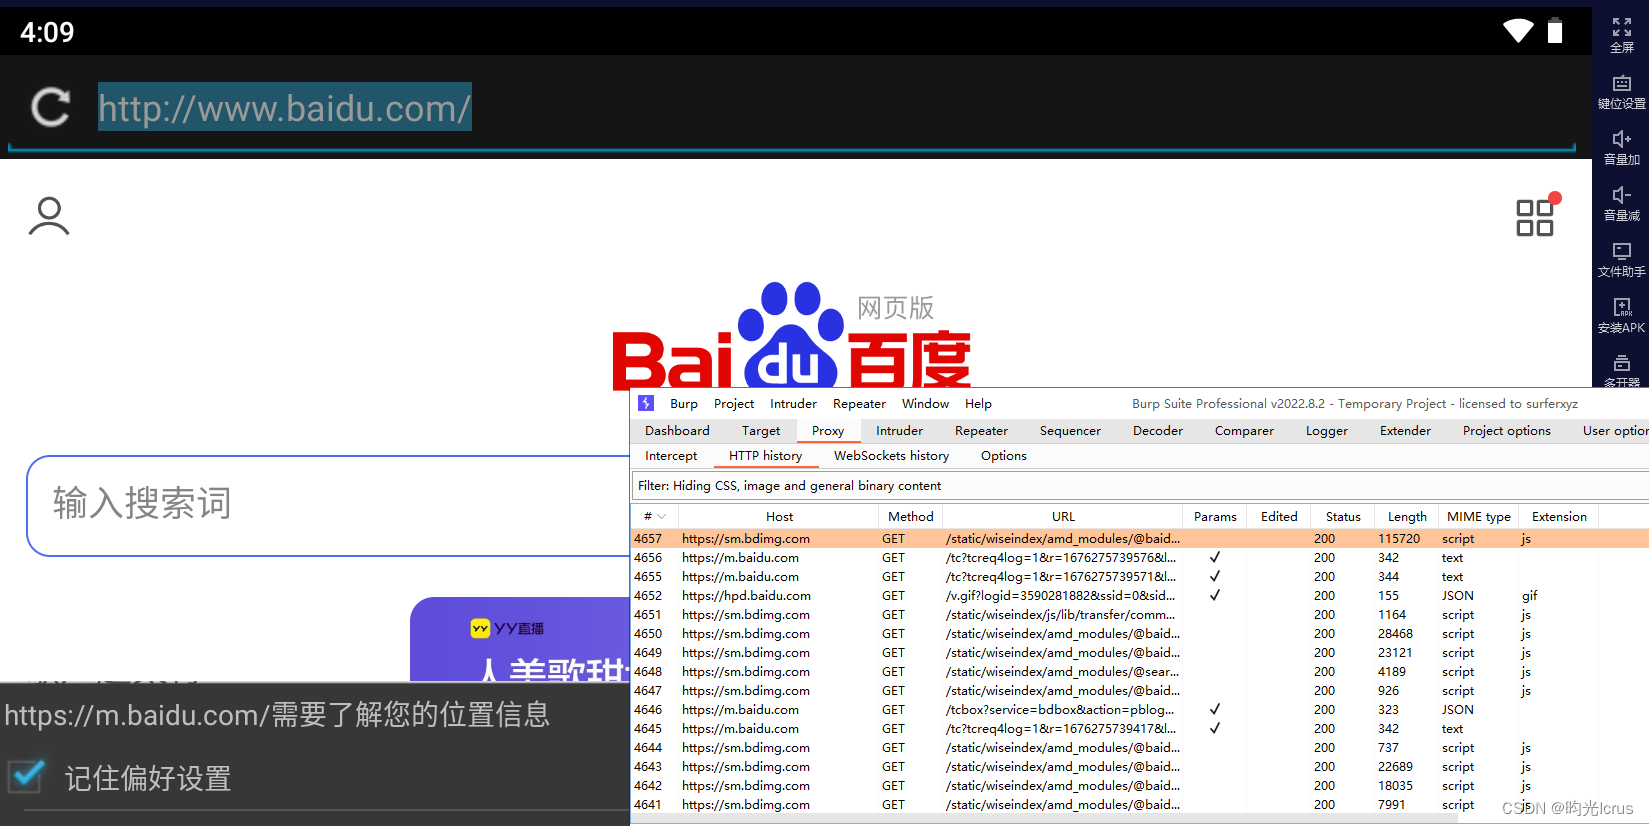
Task: Switch to the Target tab
Action: point(761,431)
